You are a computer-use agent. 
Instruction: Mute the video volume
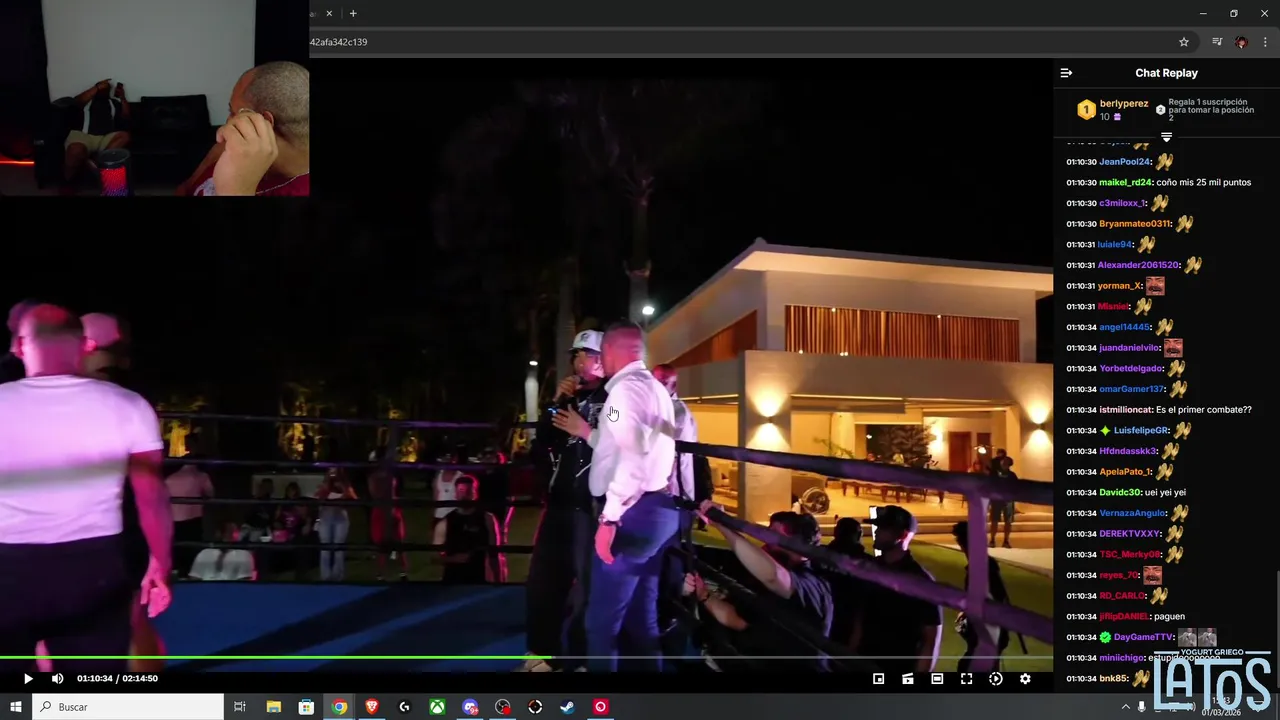(57, 678)
